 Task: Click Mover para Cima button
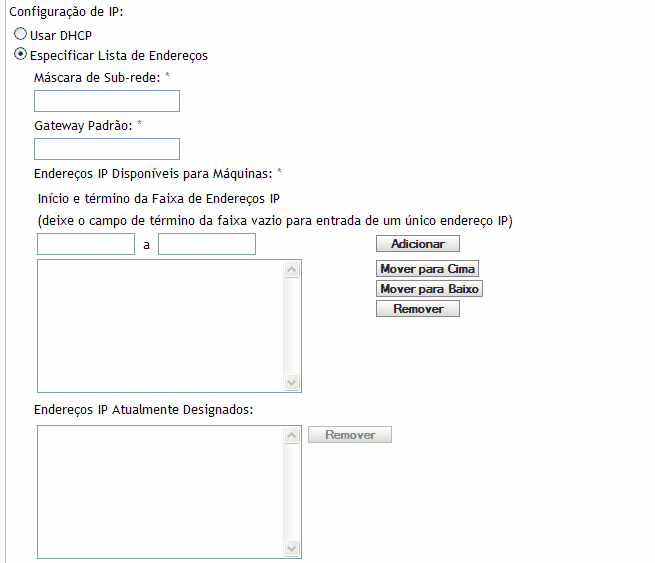[x=427, y=269]
